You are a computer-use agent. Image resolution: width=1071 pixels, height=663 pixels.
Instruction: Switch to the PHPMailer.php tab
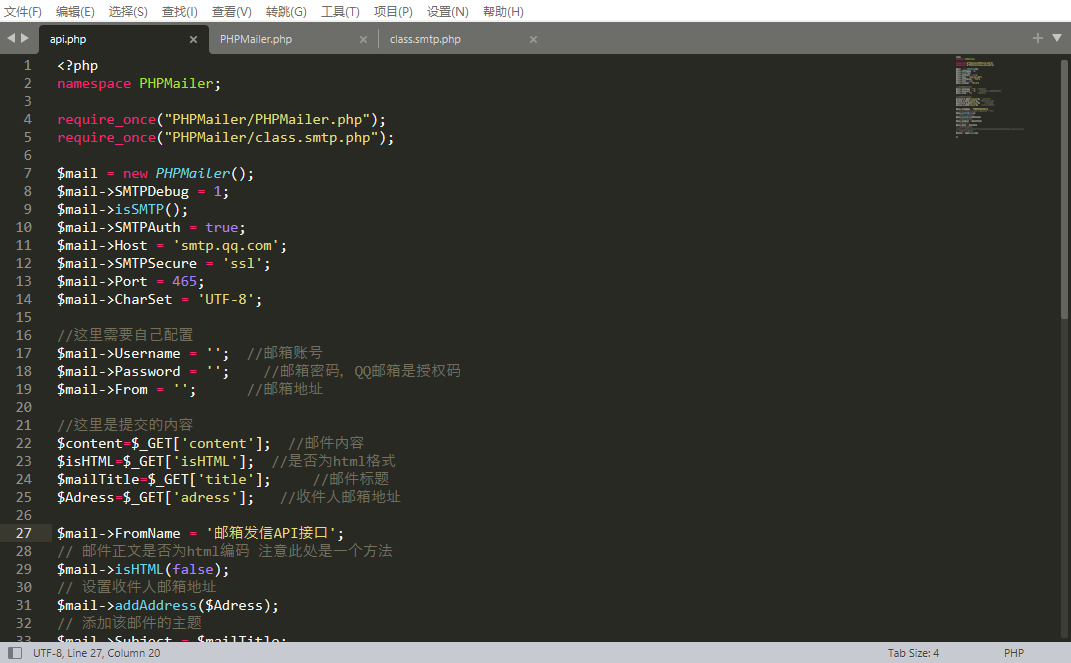256,39
